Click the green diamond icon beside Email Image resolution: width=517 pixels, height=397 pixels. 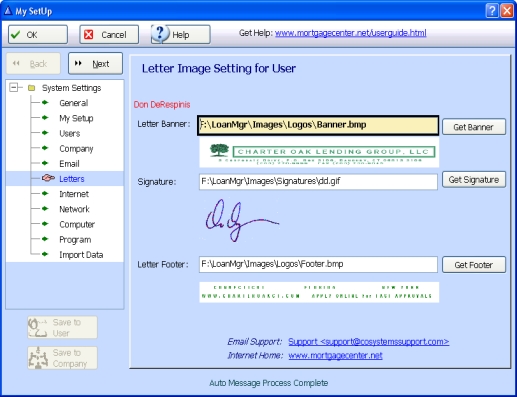[45, 163]
